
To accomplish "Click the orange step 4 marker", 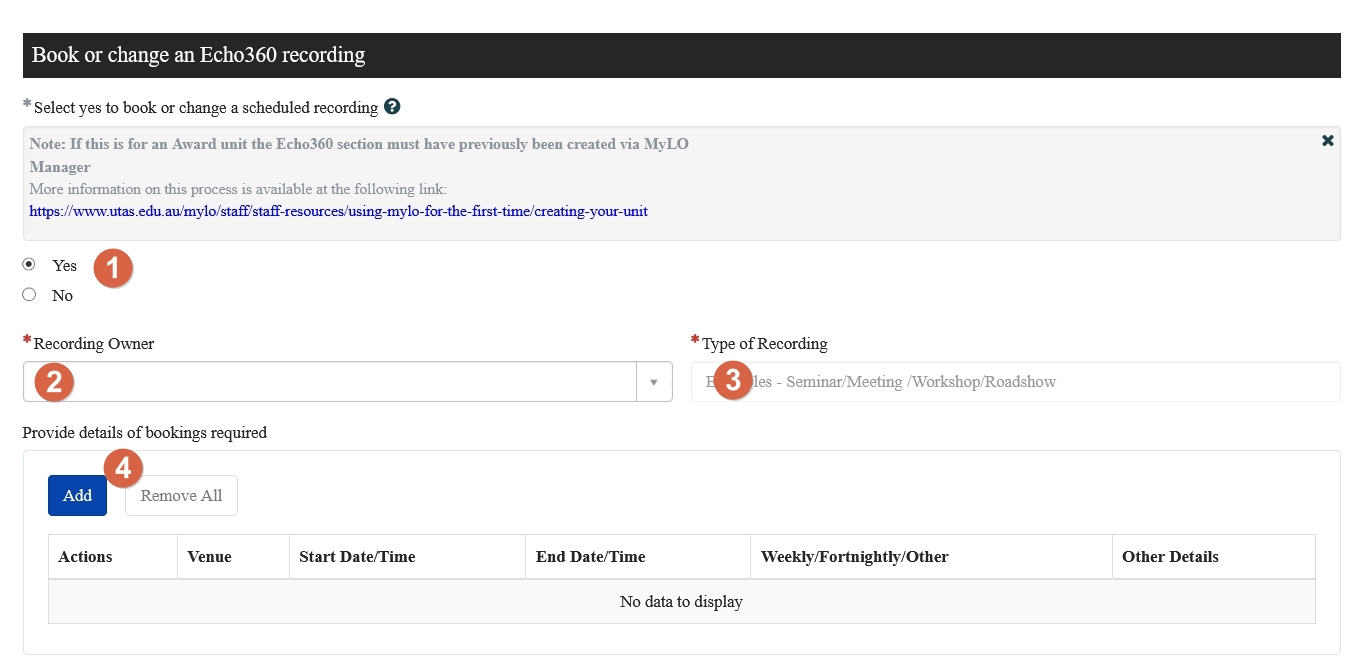I will (123, 467).
